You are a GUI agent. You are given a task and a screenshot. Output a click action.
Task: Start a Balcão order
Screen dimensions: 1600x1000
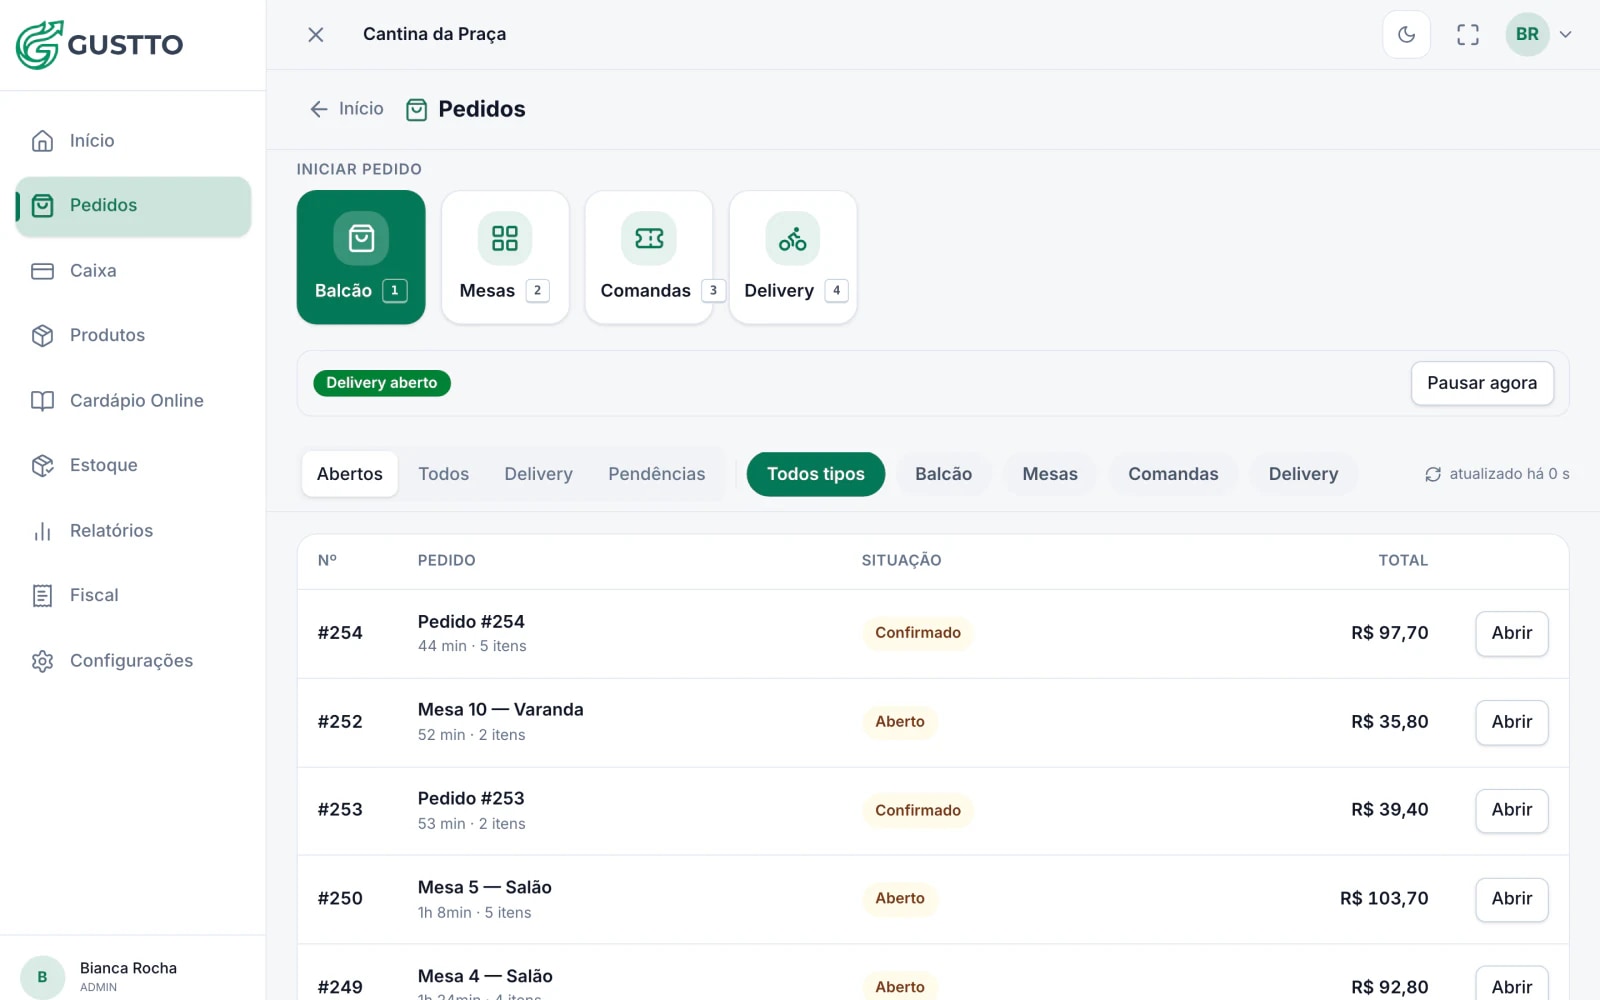pos(361,257)
